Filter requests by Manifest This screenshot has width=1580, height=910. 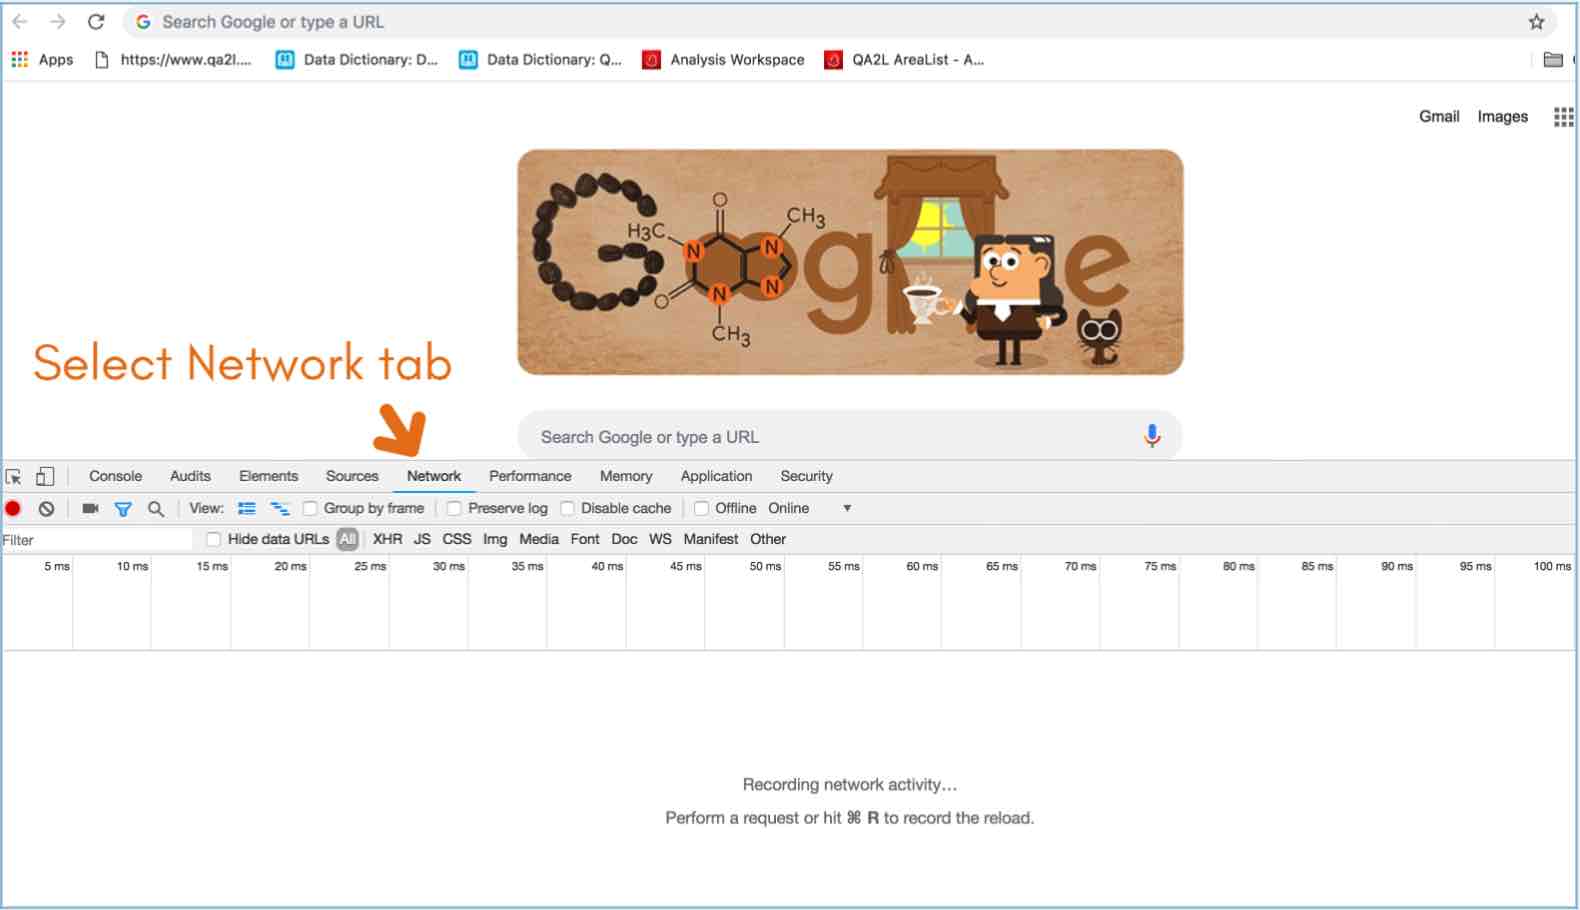coord(711,540)
